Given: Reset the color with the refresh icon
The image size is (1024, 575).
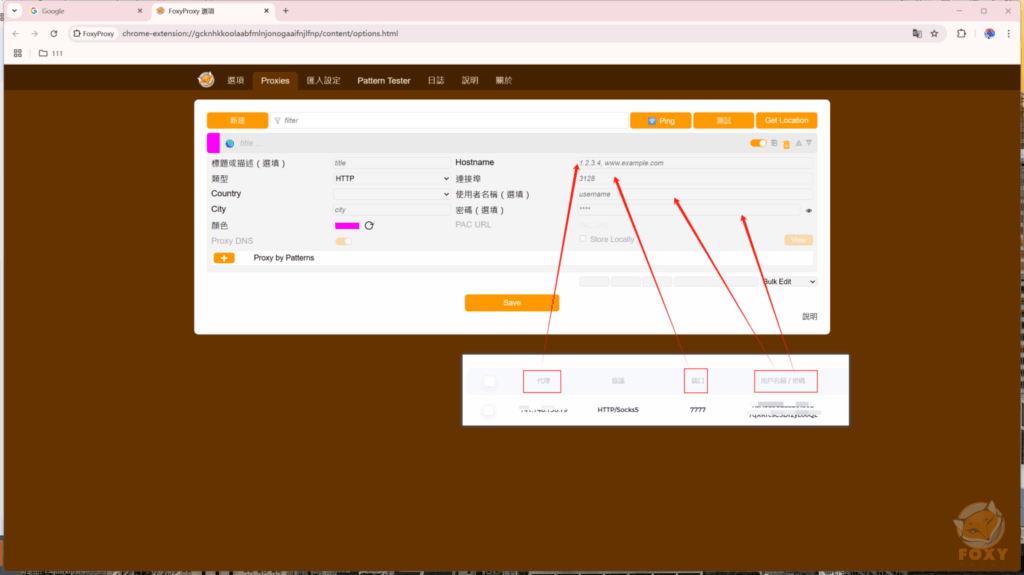Looking at the screenshot, I should [x=369, y=225].
